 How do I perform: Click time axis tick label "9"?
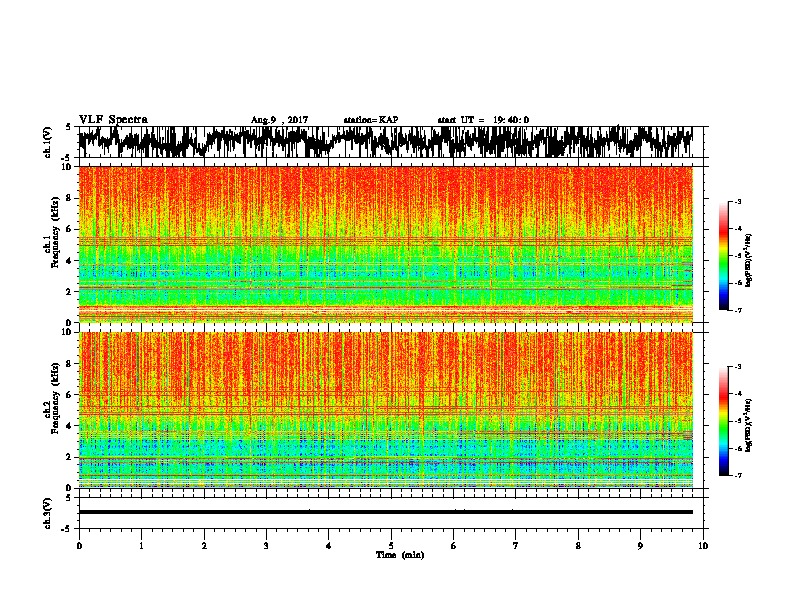640,546
